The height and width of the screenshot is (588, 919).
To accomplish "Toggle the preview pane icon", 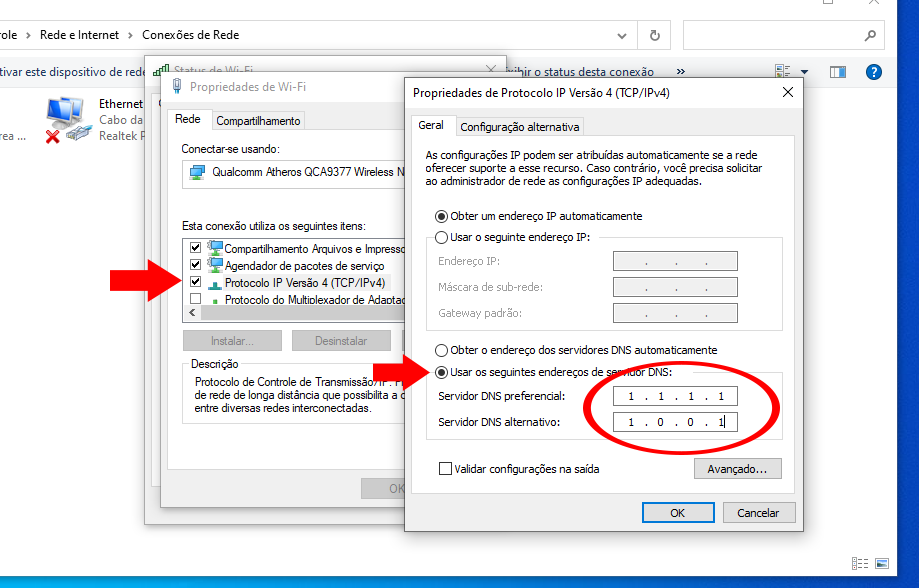I will pyautogui.click(x=838, y=72).
